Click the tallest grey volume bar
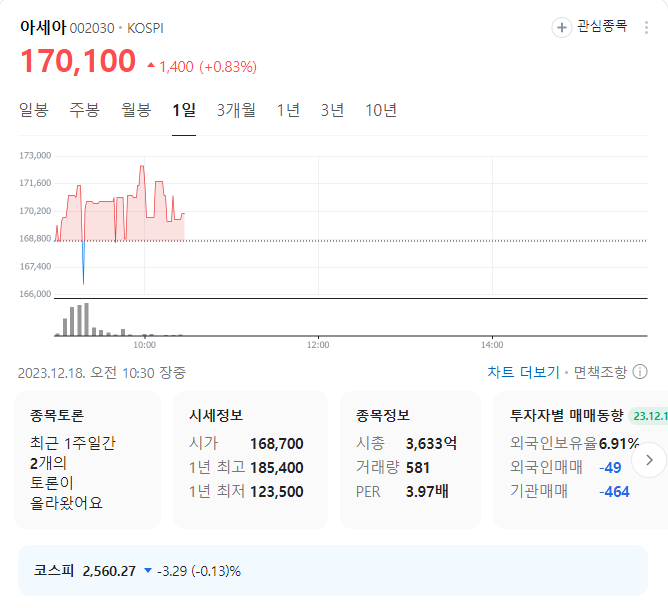The width and height of the screenshot is (668, 608). click(86, 320)
